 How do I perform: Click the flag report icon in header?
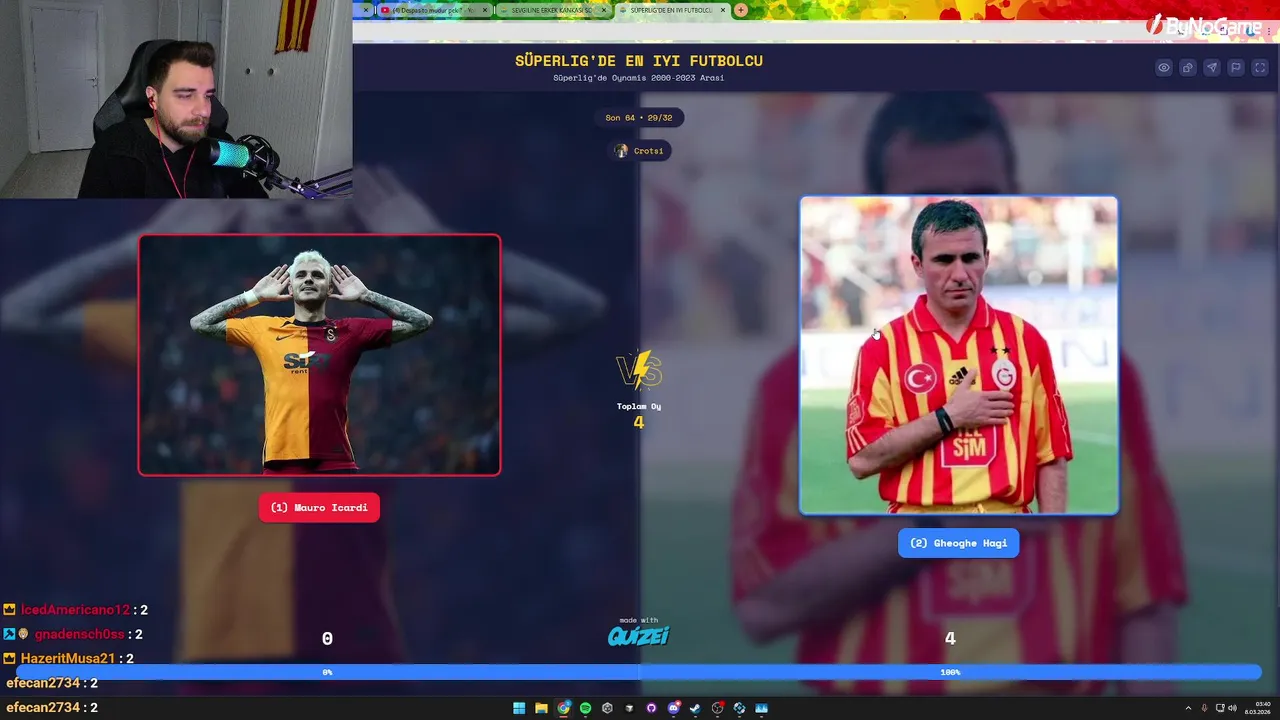point(1236,68)
